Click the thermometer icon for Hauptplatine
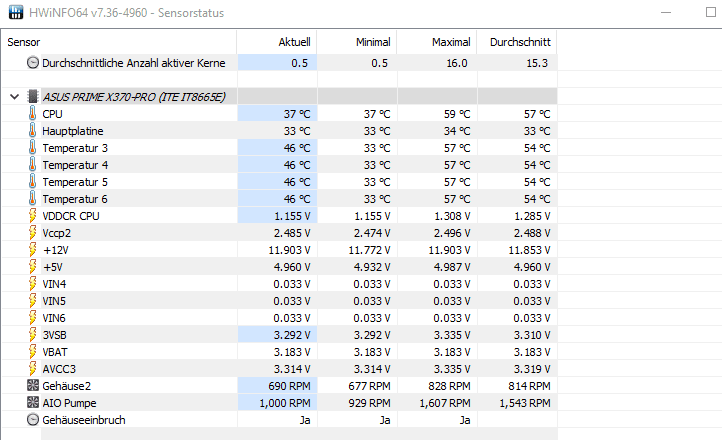The image size is (722, 440). (32, 131)
